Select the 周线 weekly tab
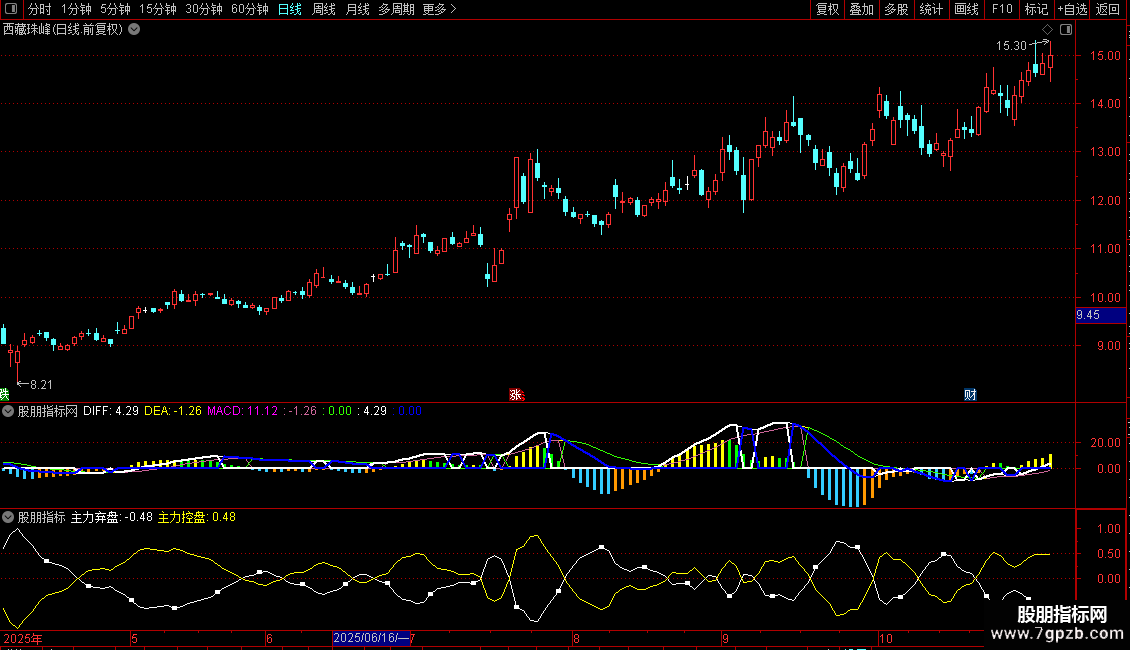This screenshot has width=1130, height=650. tap(324, 9)
